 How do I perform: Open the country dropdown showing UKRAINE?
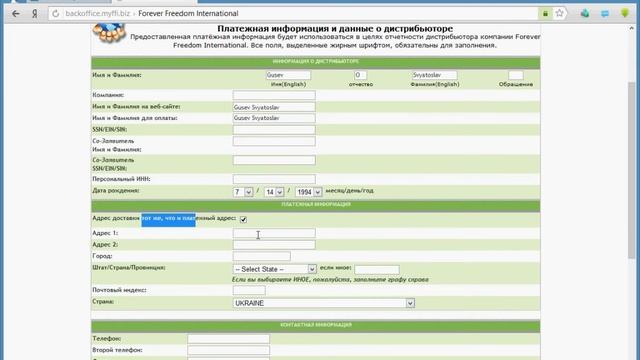pyautogui.click(x=324, y=303)
